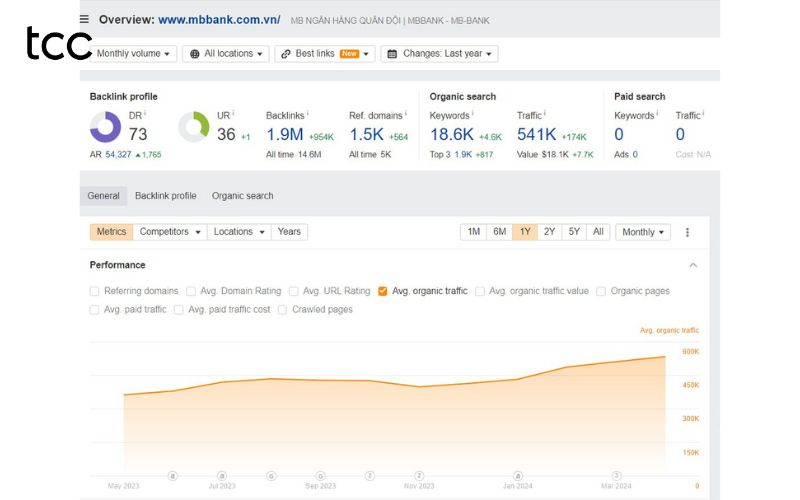The width and height of the screenshot is (800, 500).
Task: Click the update marker above Jan 2024
Action: coord(518,476)
